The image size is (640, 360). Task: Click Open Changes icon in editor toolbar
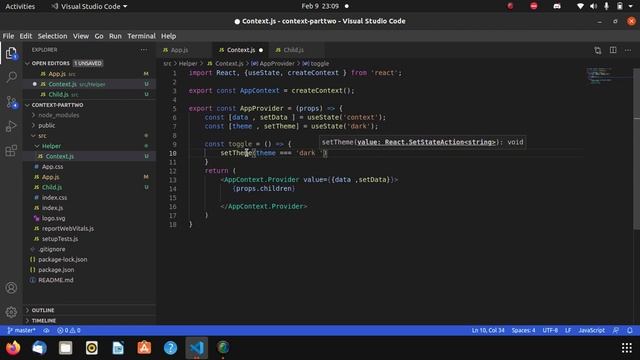click(598, 50)
